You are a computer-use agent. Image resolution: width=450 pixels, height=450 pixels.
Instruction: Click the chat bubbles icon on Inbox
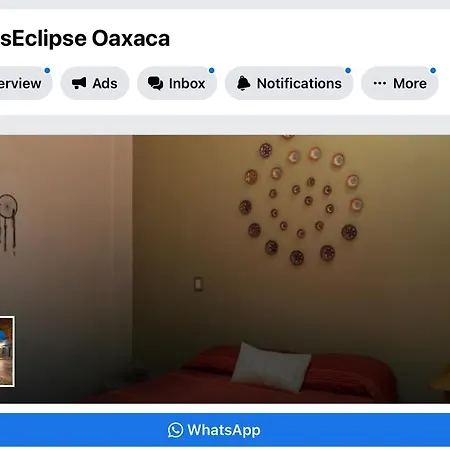(155, 83)
